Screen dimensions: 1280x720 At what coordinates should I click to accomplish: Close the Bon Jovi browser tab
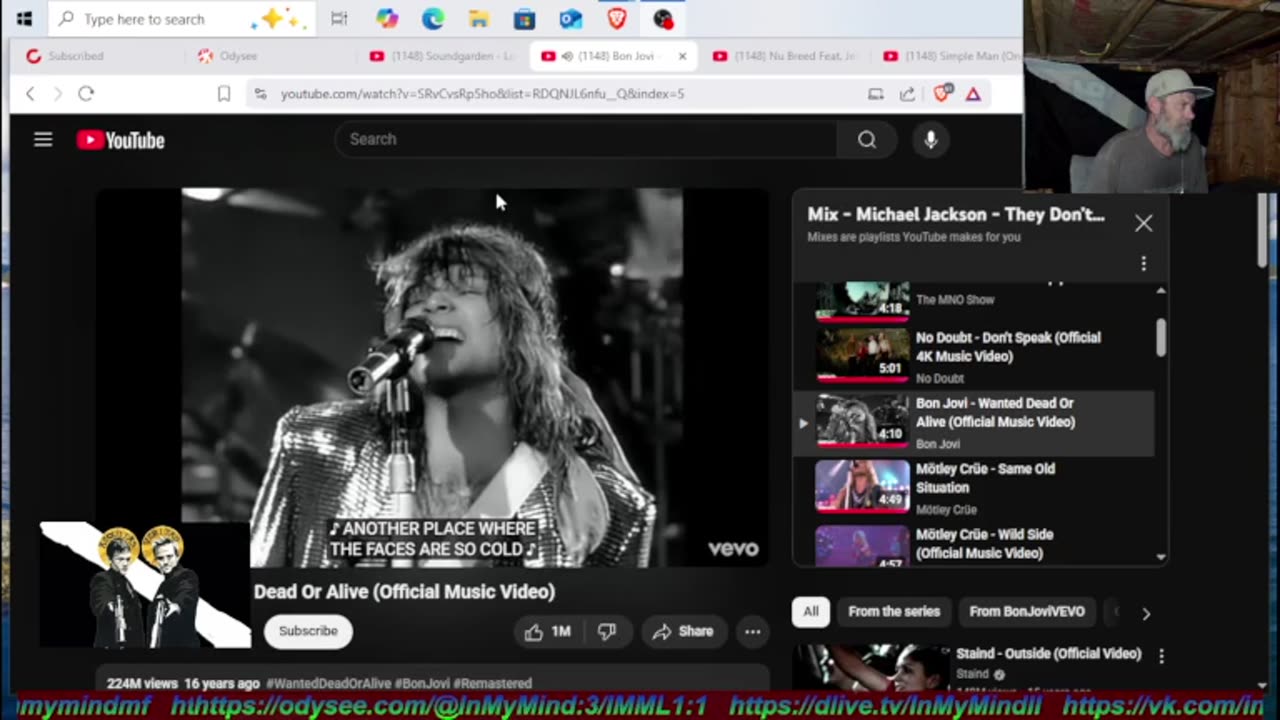pyautogui.click(x=682, y=56)
